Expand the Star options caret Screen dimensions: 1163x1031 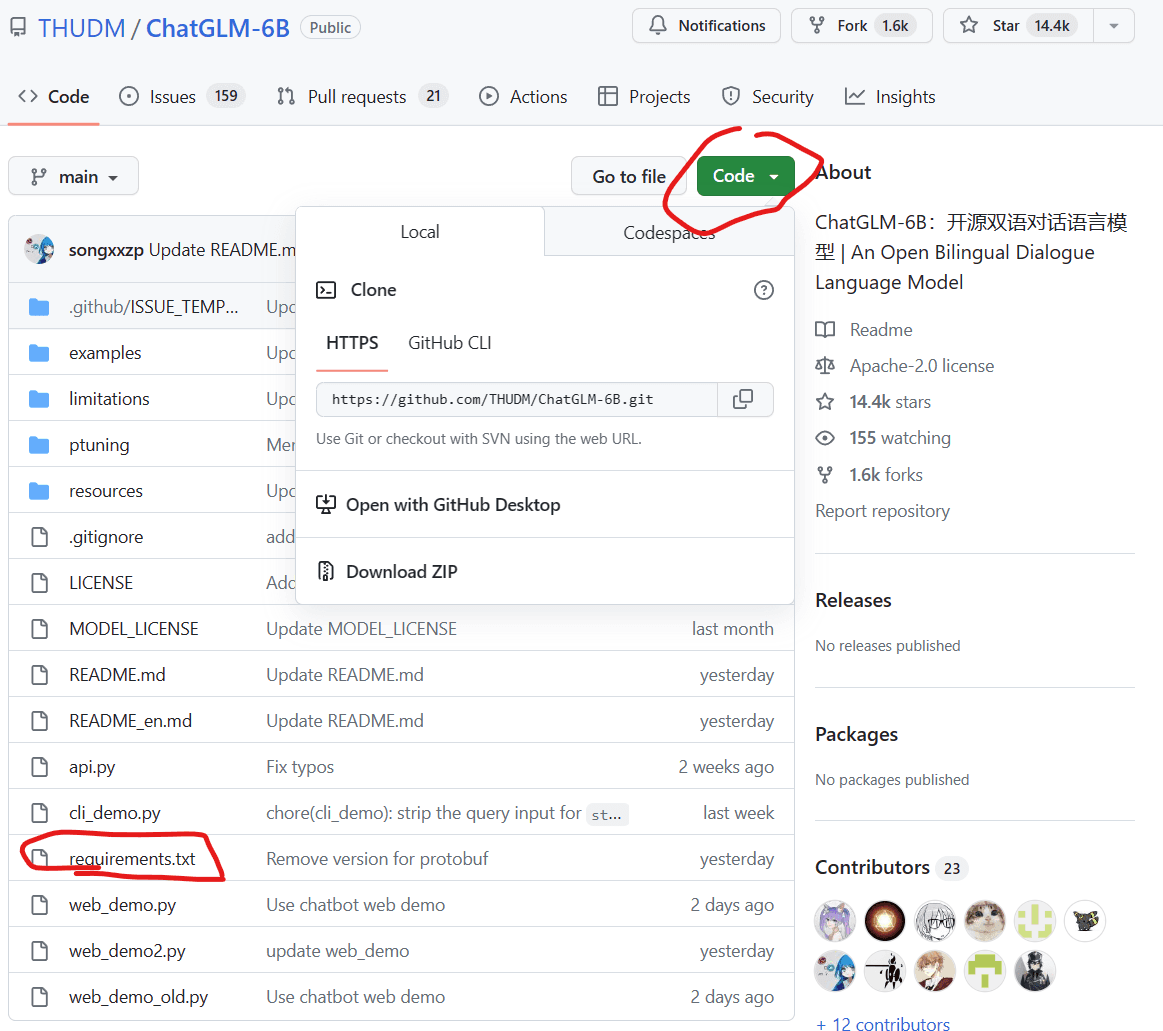1113,25
